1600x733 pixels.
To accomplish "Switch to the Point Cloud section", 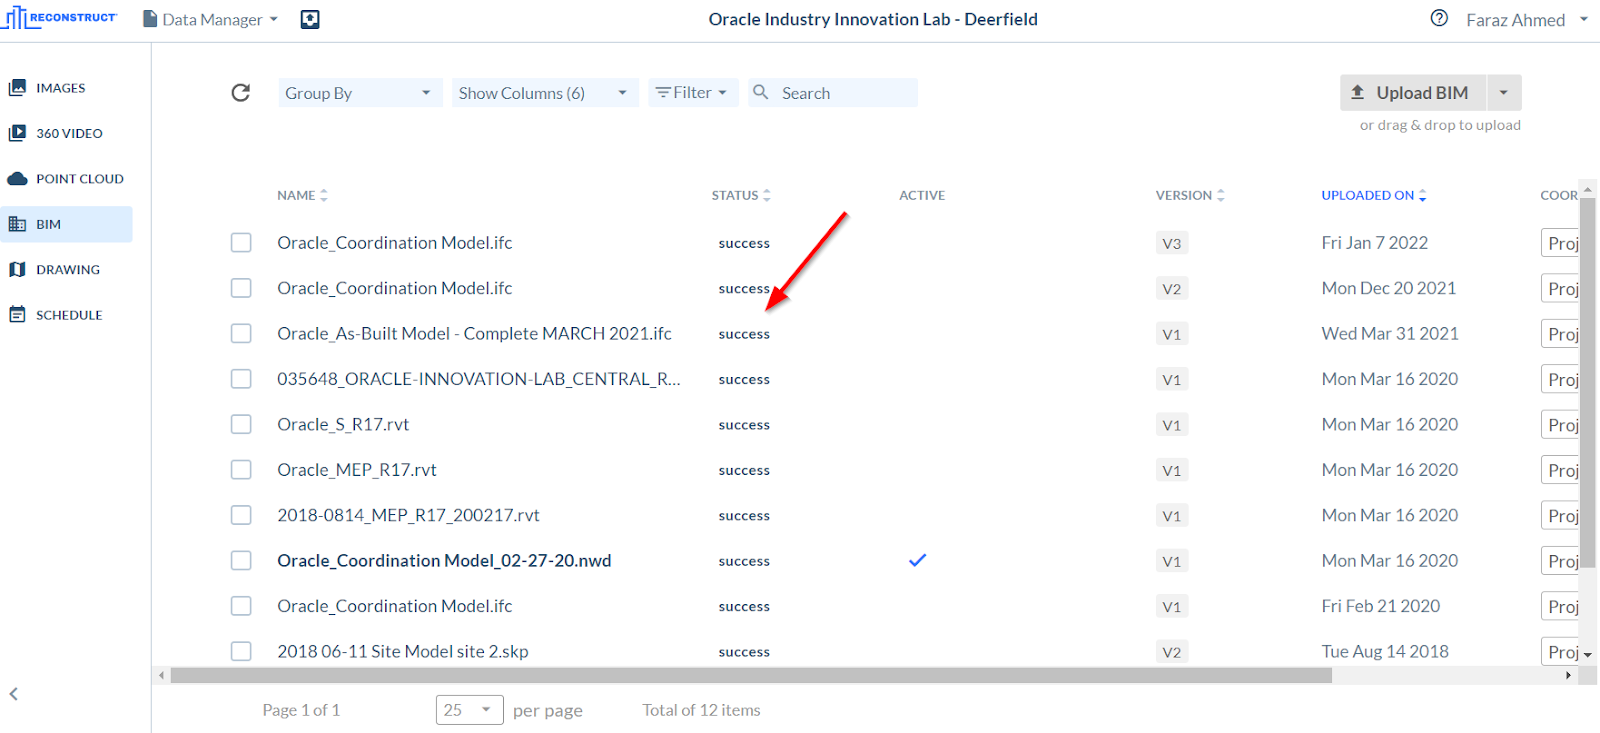I will click(x=66, y=179).
